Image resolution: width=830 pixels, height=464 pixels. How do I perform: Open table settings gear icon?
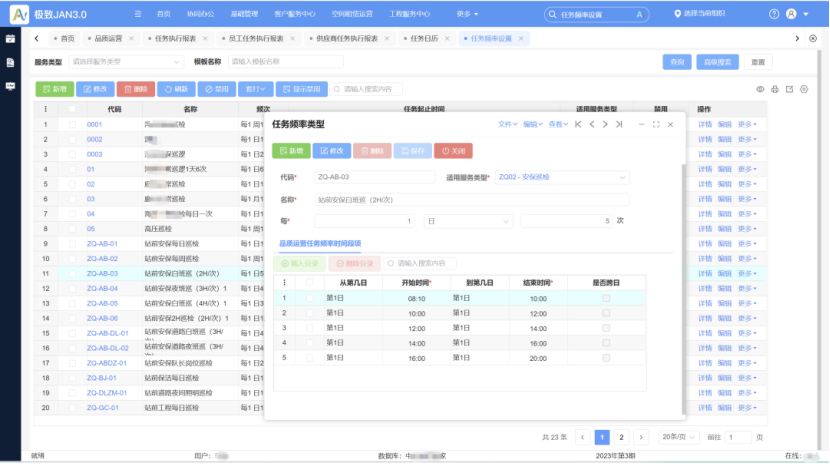pos(804,89)
